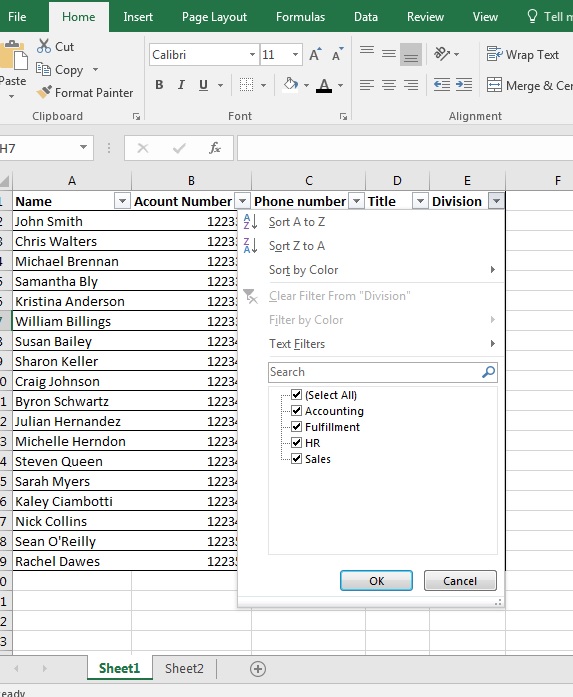Click the Insert Function fx icon
This screenshot has width=573, height=697.
(x=215, y=148)
